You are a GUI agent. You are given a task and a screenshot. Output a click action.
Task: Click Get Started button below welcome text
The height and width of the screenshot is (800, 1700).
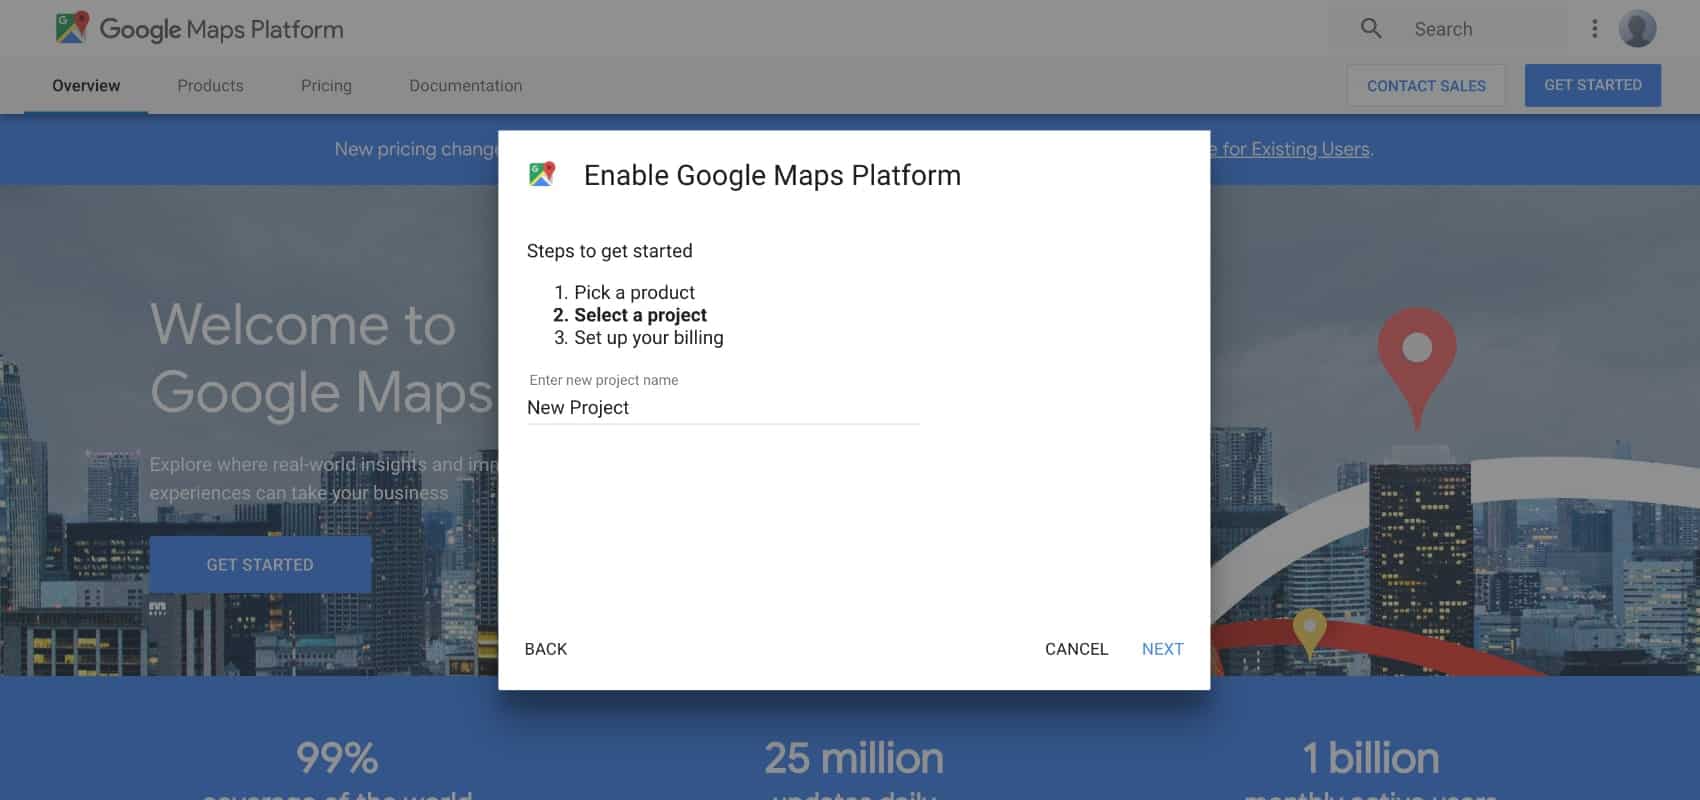pyautogui.click(x=260, y=565)
